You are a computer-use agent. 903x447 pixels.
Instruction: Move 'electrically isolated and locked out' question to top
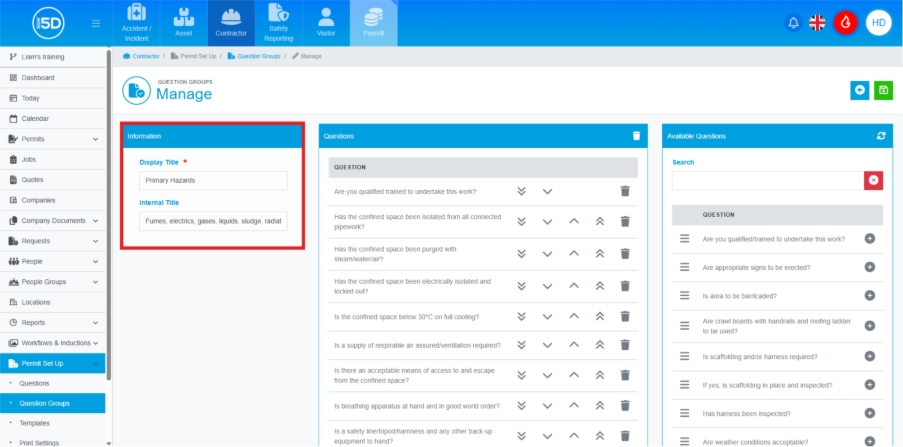tap(600, 286)
